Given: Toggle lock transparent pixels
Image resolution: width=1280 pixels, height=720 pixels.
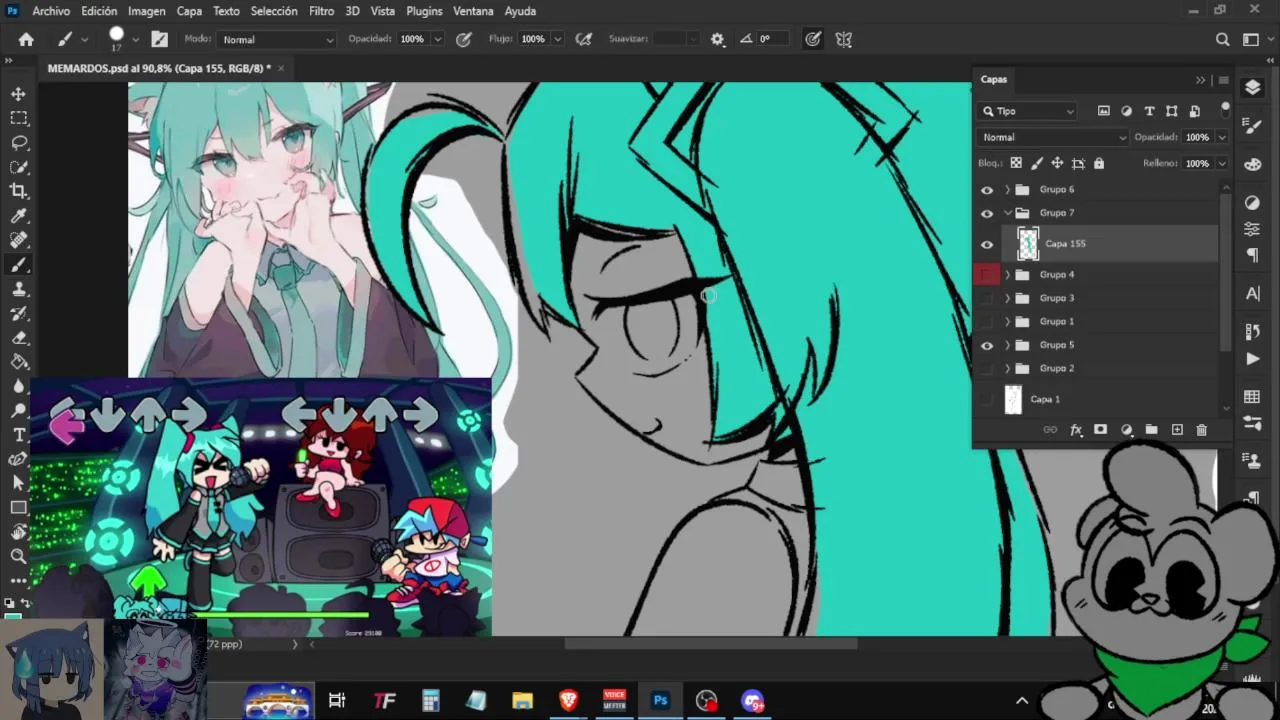Looking at the screenshot, I should (x=1016, y=163).
